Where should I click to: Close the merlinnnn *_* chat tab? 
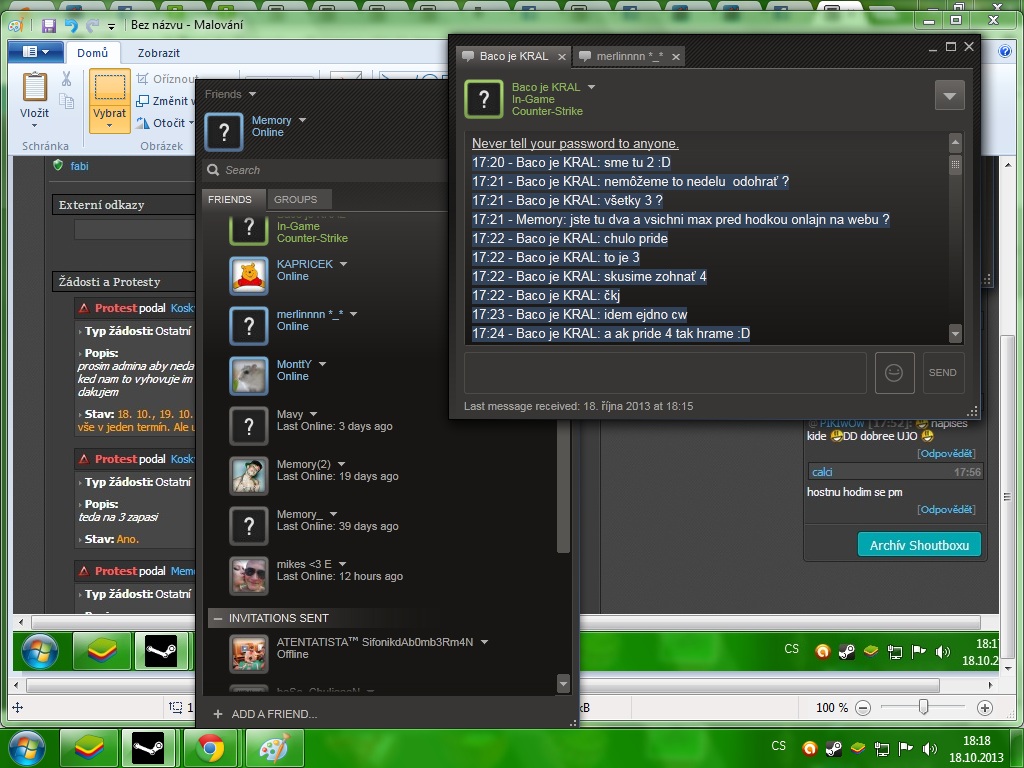[676, 57]
